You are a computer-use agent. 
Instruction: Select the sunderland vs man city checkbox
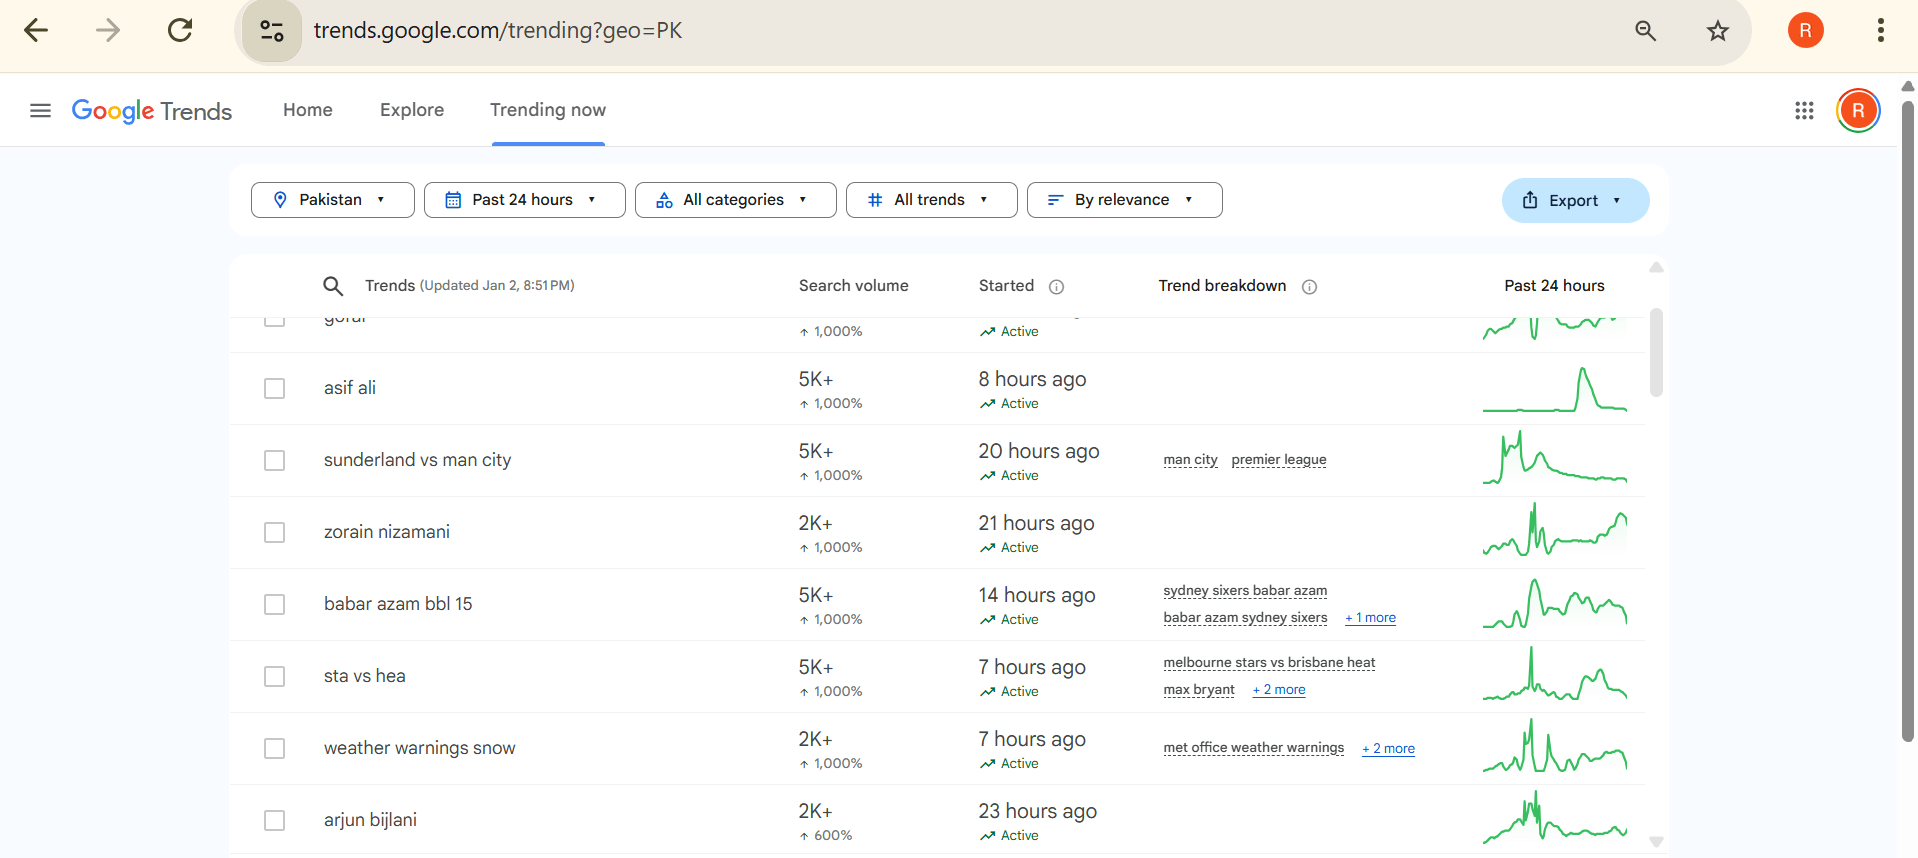click(x=274, y=460)
